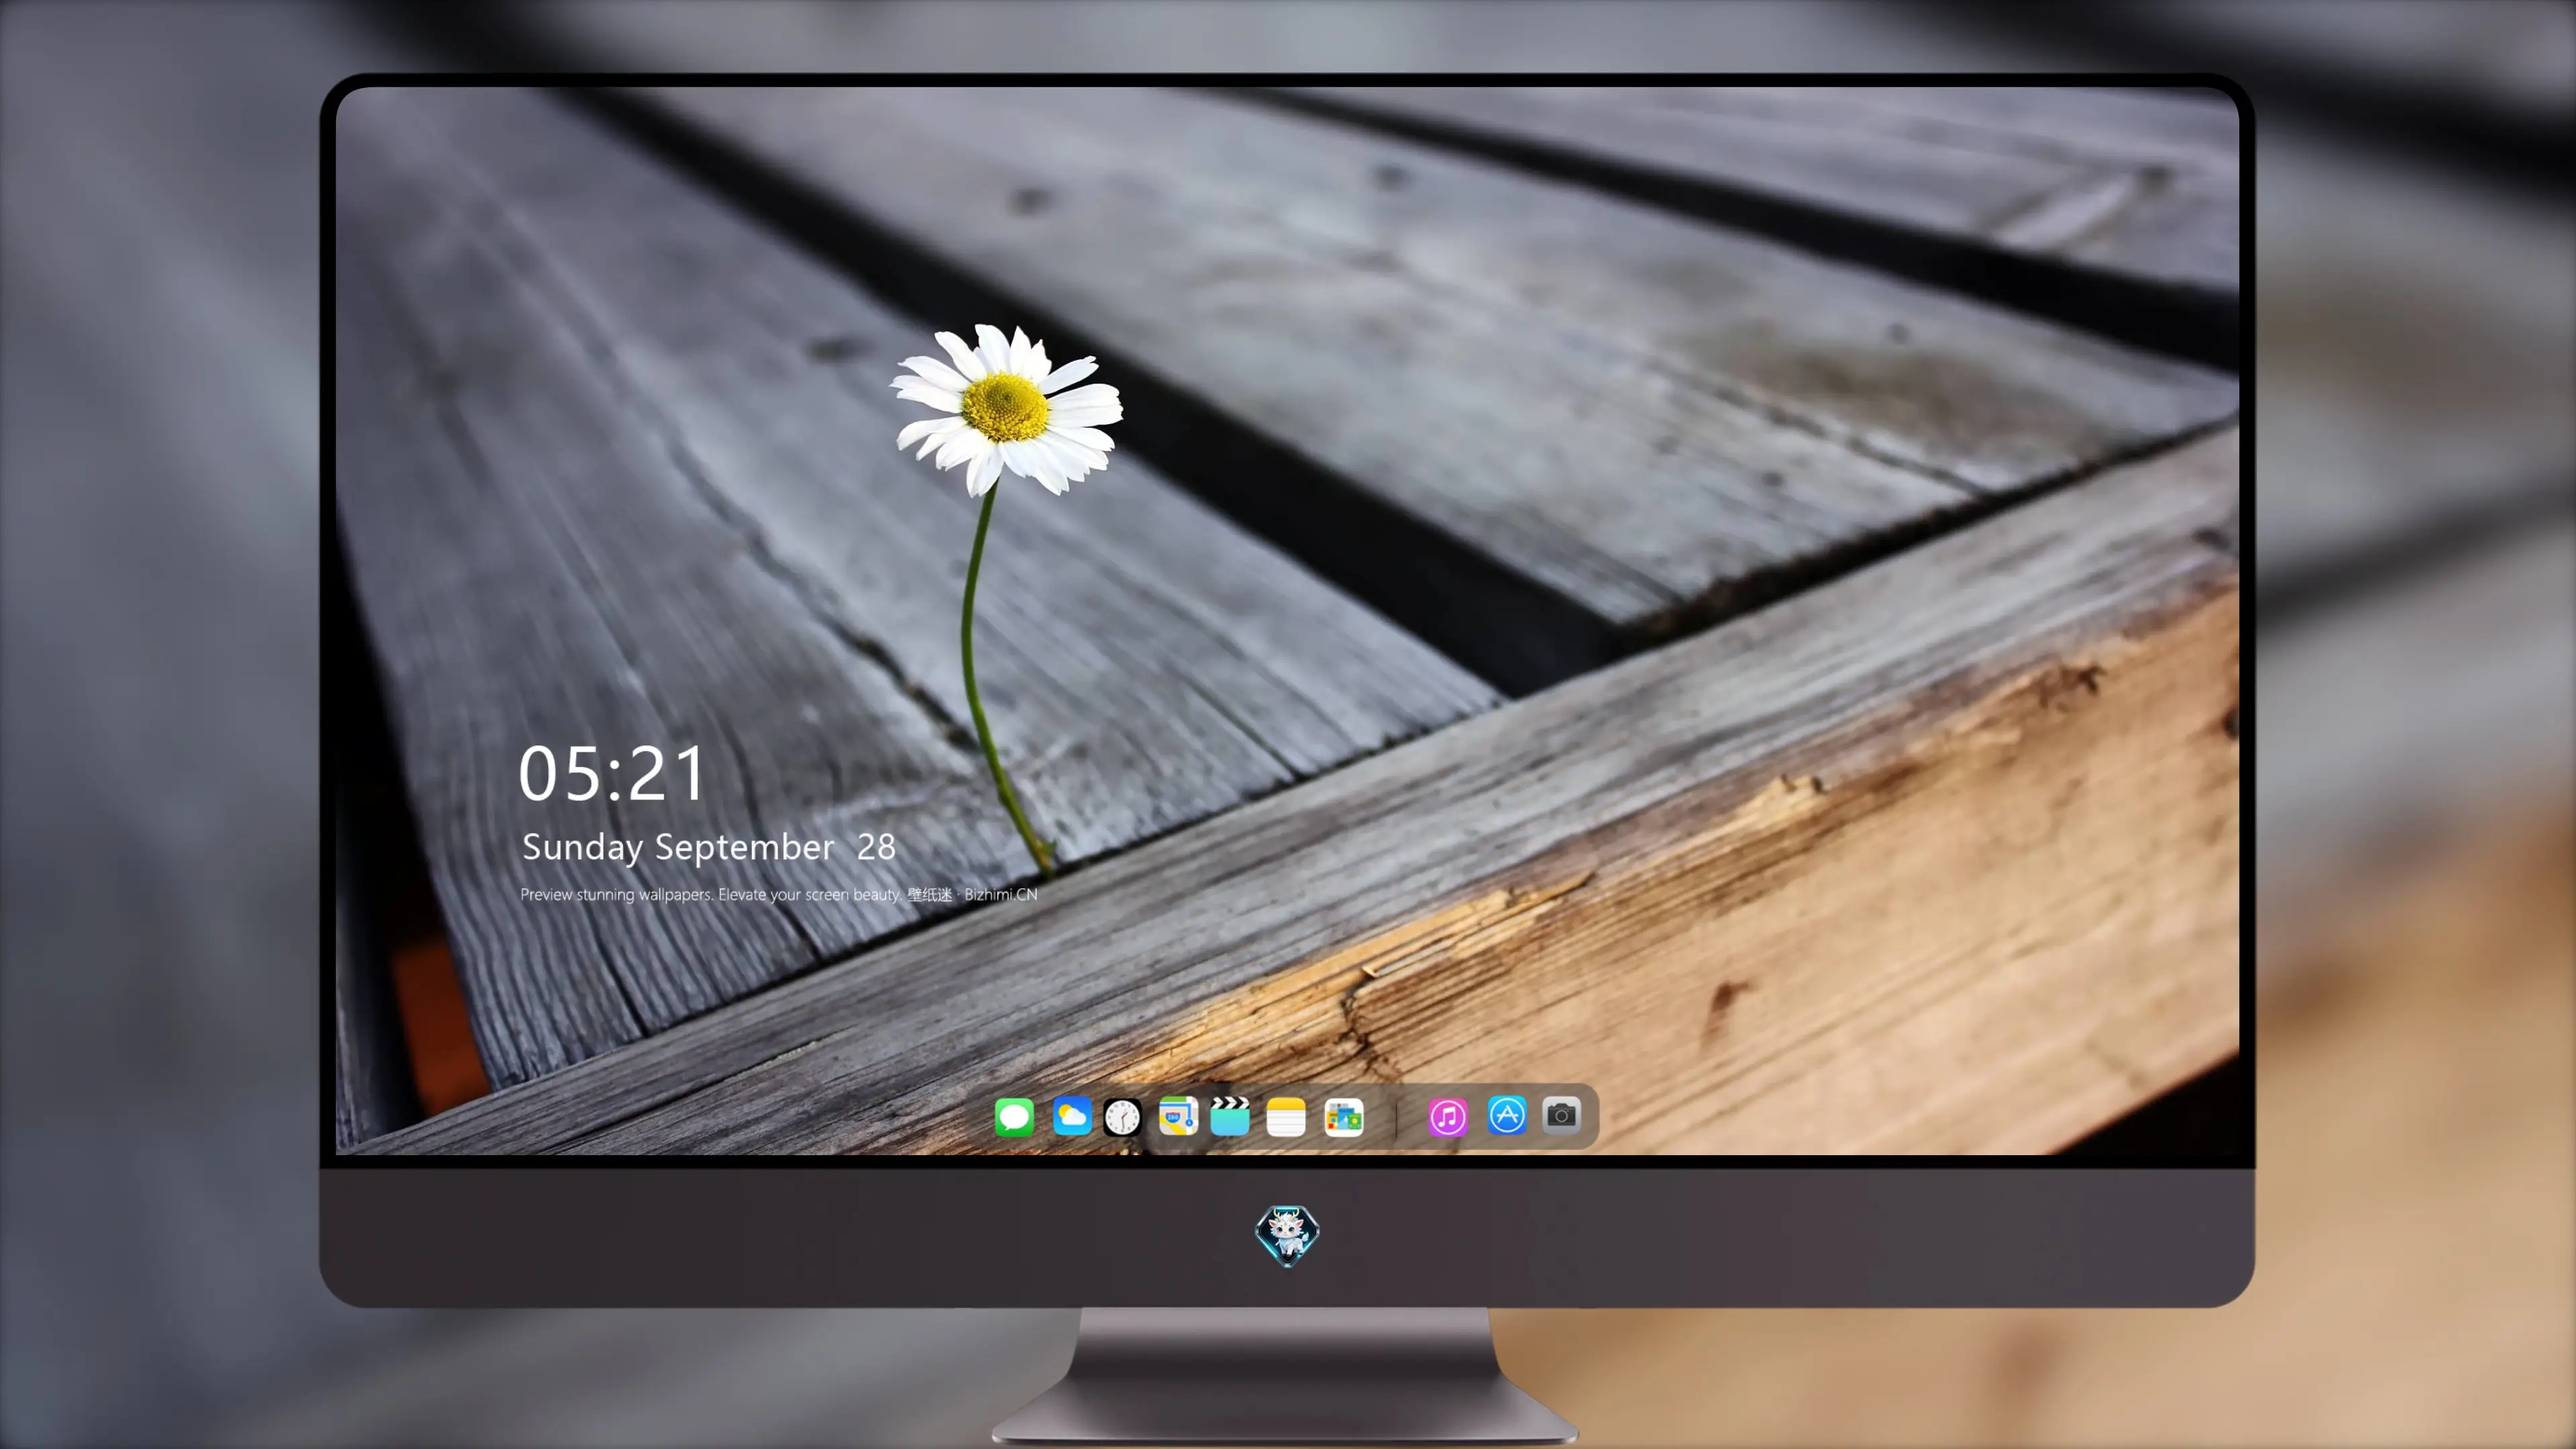The image size is (2576, 1449).
Task: Click the Bizhimi.CN wallpaper caption text
Action: coord(779,895)
